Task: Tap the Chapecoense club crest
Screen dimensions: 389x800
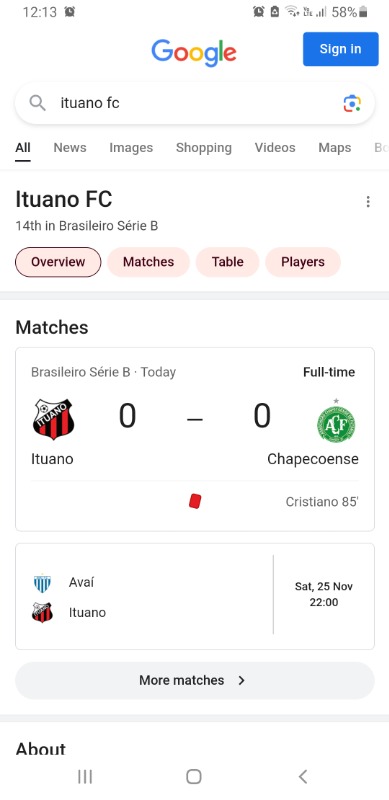Action: coord(336,421)
